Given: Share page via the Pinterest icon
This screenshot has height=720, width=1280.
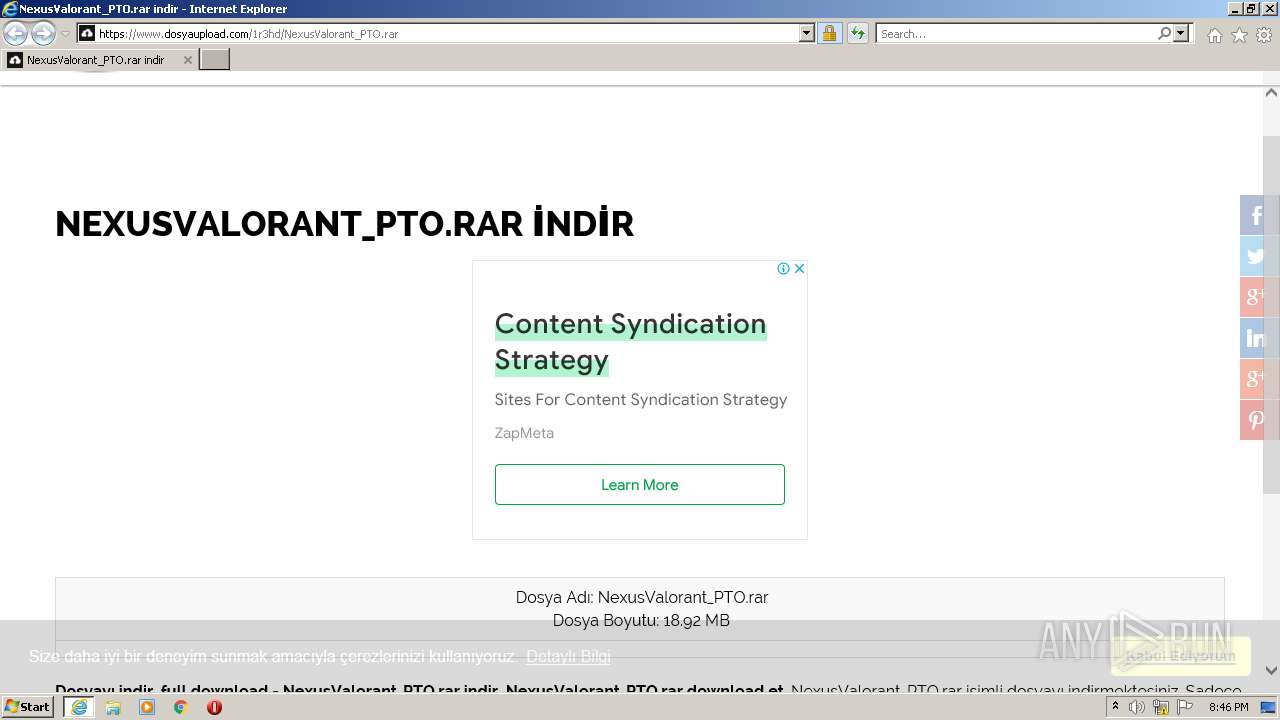Looking at the screenshot, I should [1257, 420].
